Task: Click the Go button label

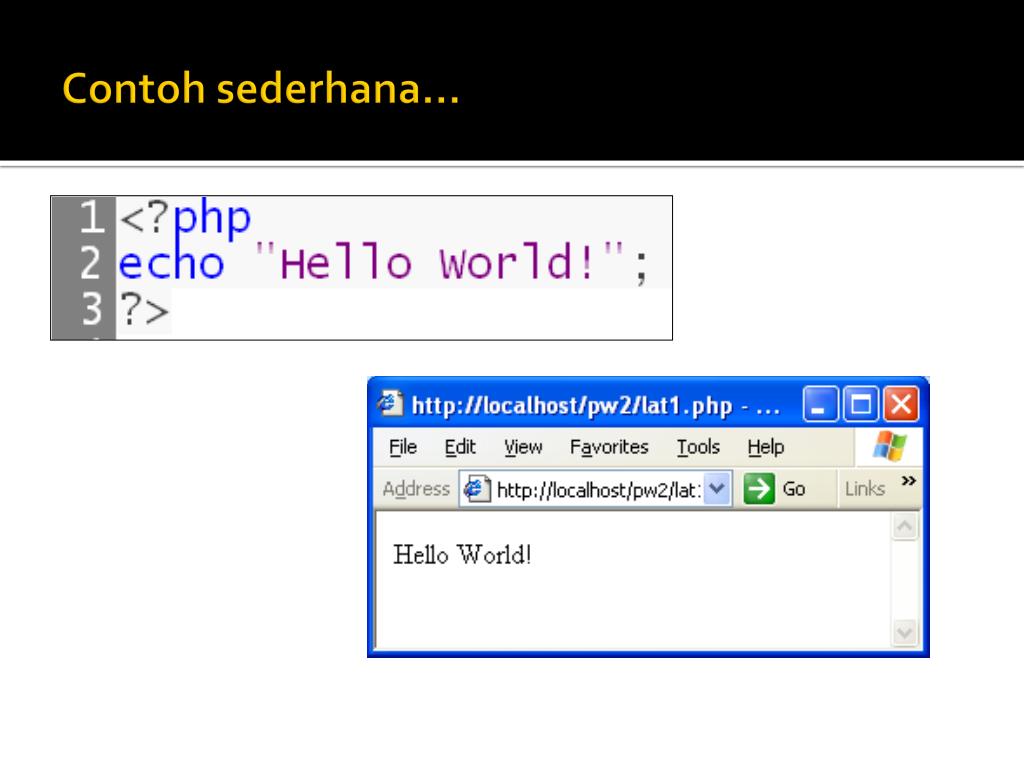Action: (x=793, y=488)
